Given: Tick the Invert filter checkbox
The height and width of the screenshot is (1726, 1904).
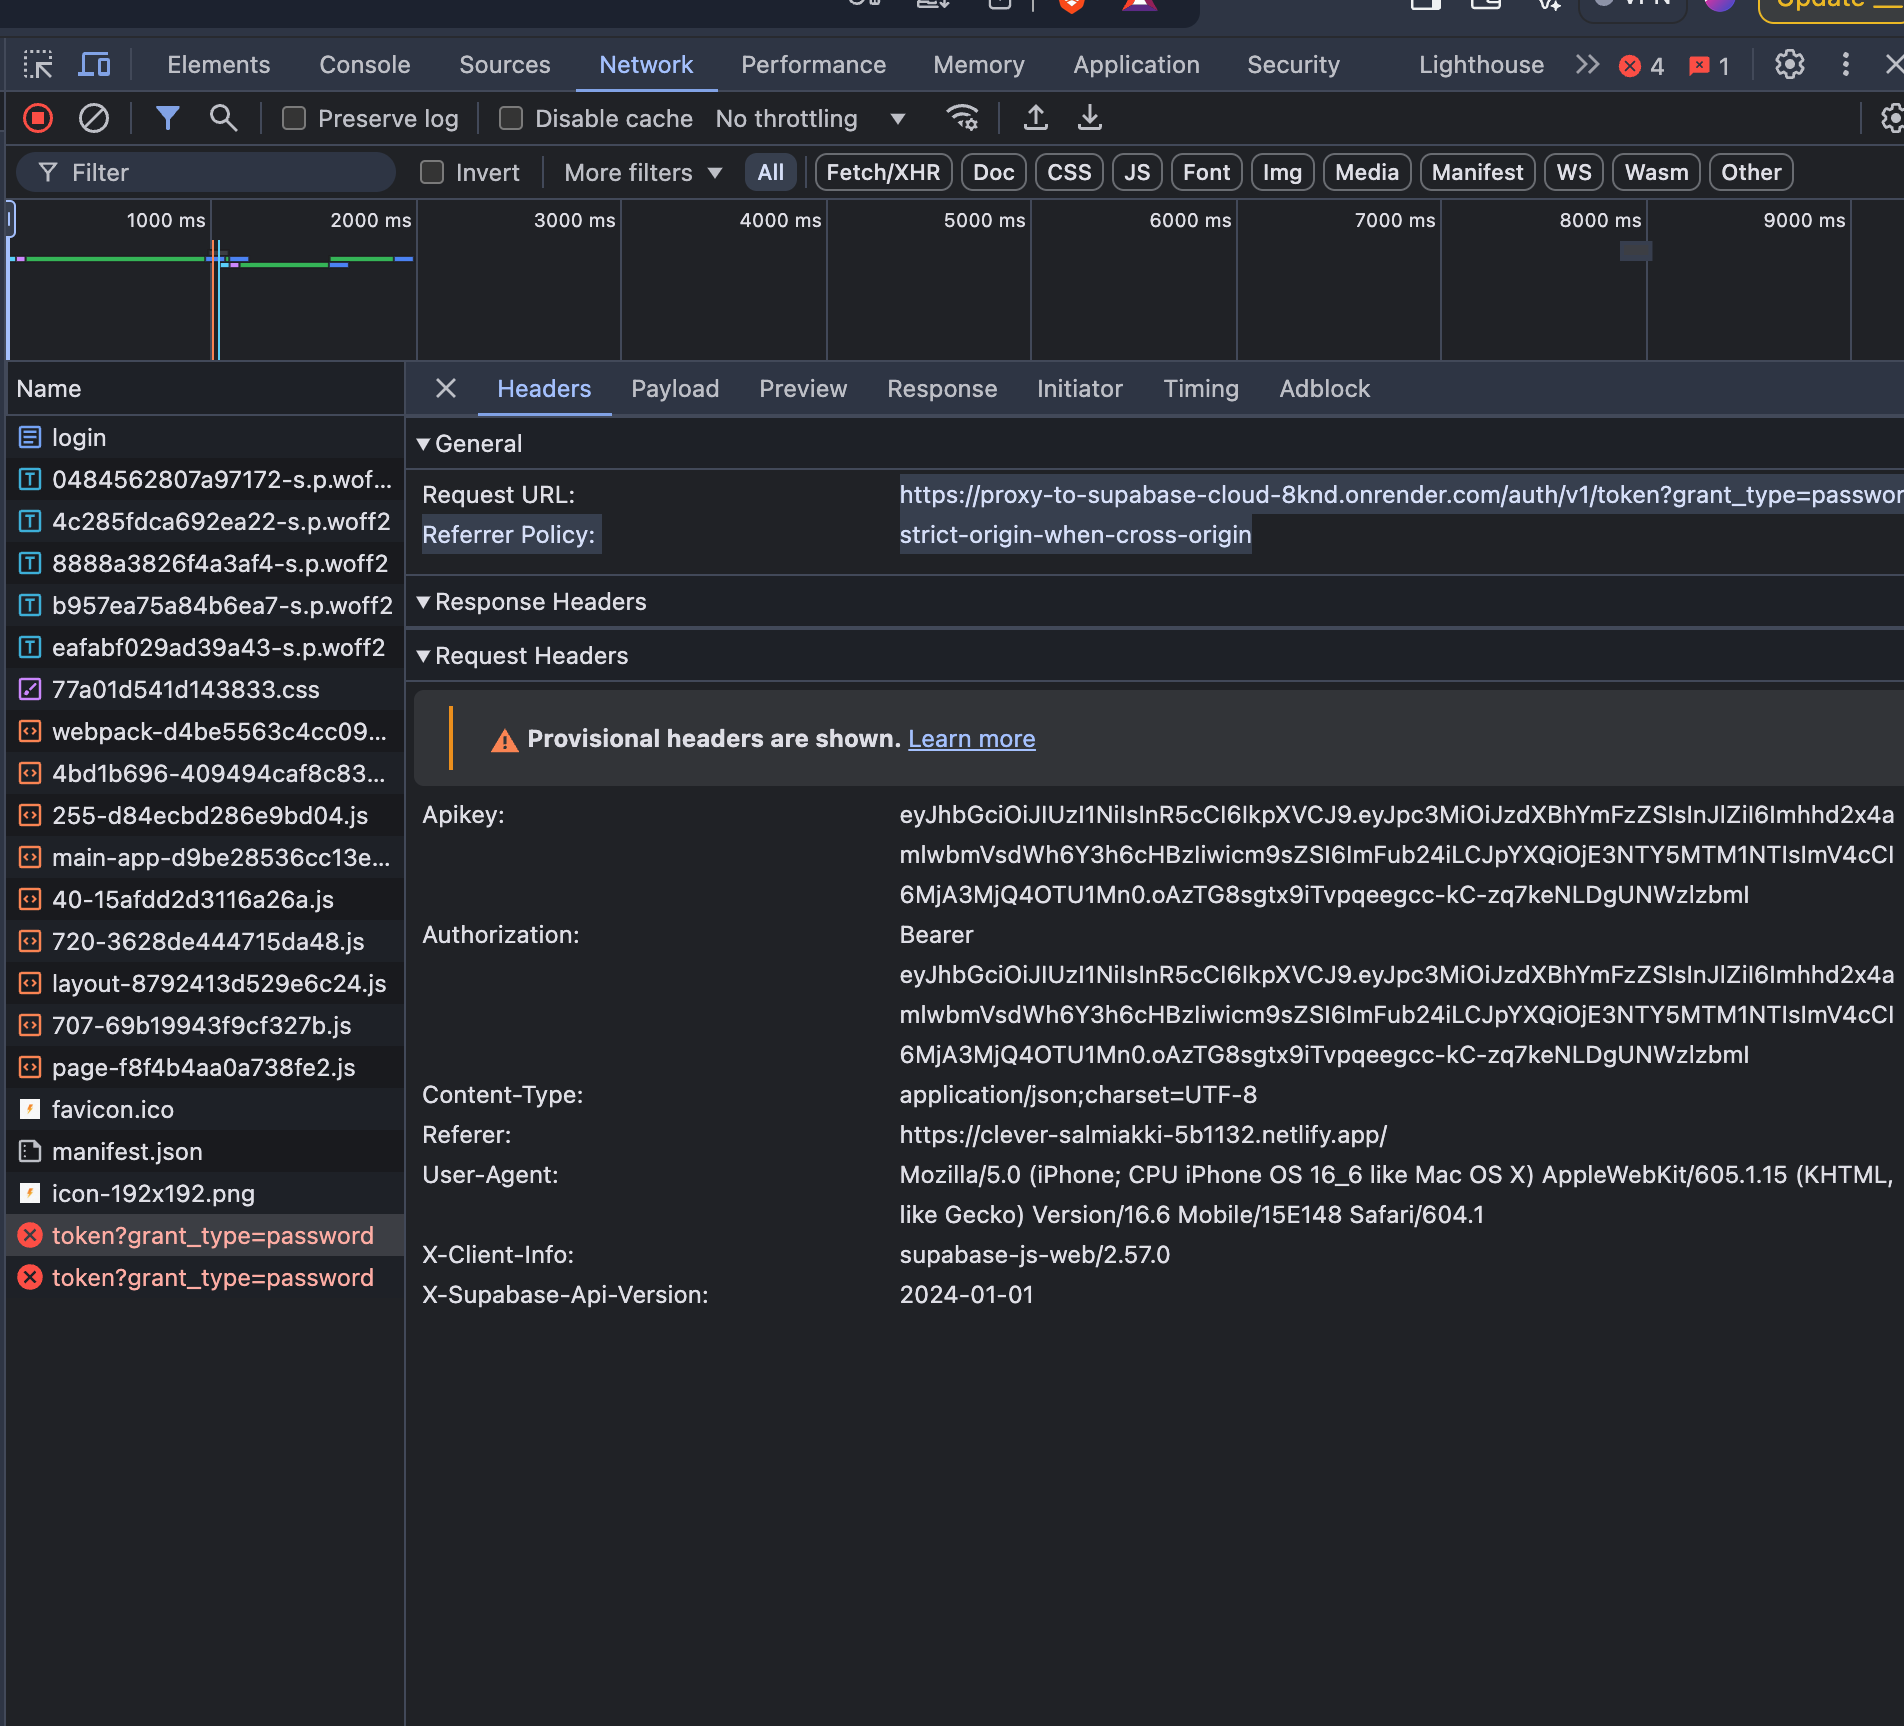Looking at the screenshot, I should pyautogui.click(x=432, y=173).
